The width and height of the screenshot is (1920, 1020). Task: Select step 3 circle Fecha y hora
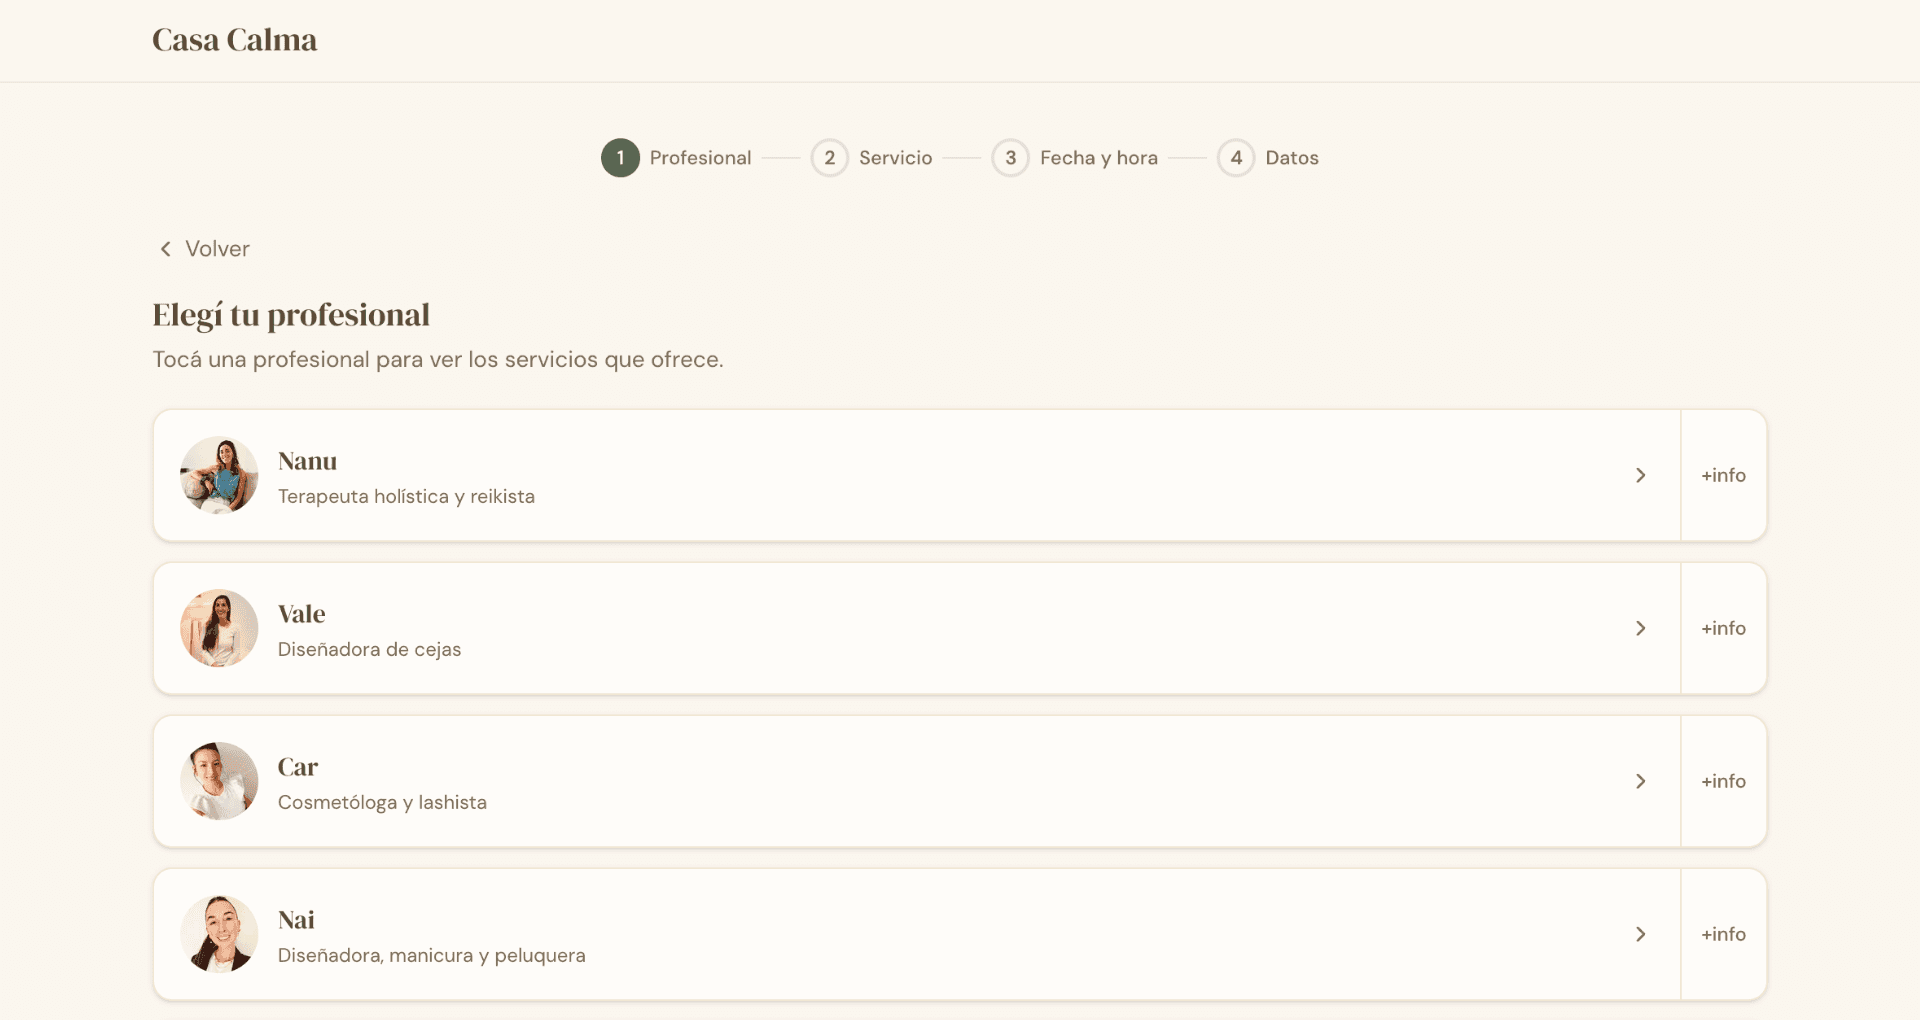pyautogui.click(x=1010, y=158)
